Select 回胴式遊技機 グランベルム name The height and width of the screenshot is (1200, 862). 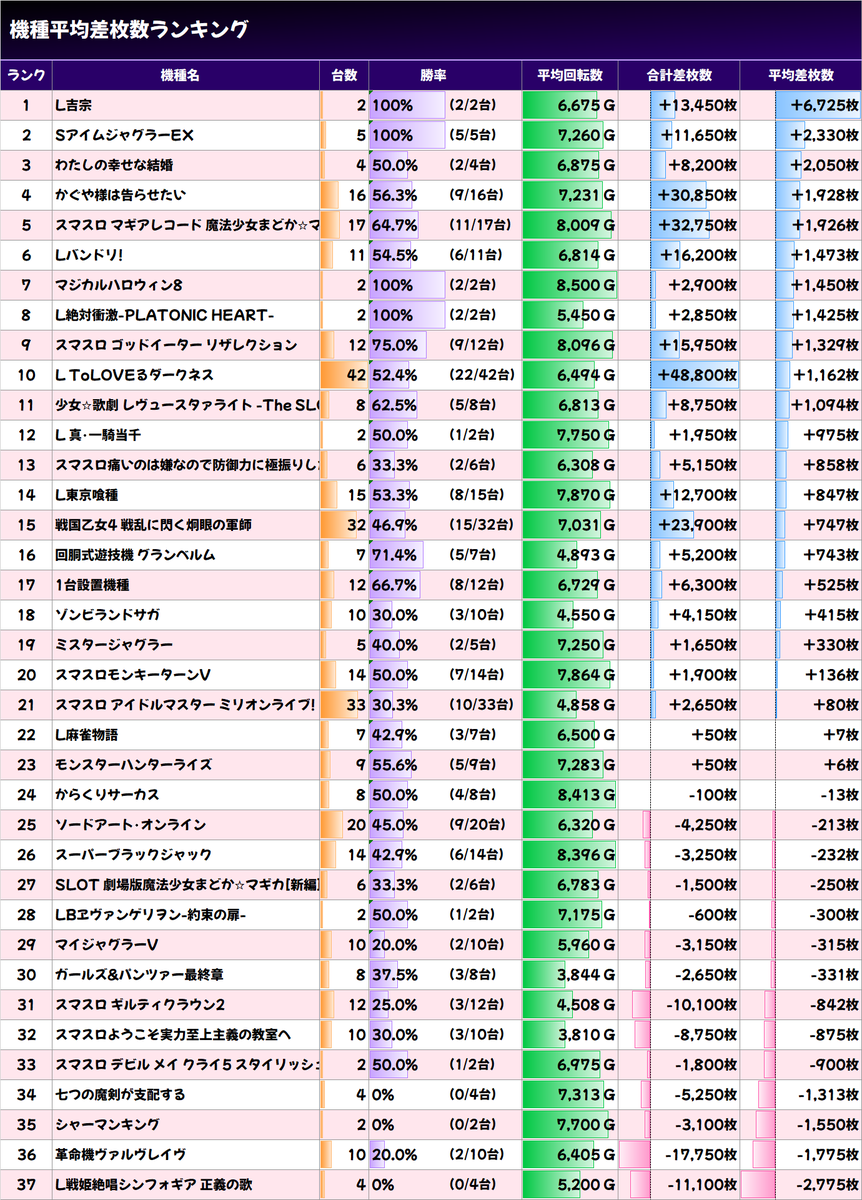[x=135, y=555]
